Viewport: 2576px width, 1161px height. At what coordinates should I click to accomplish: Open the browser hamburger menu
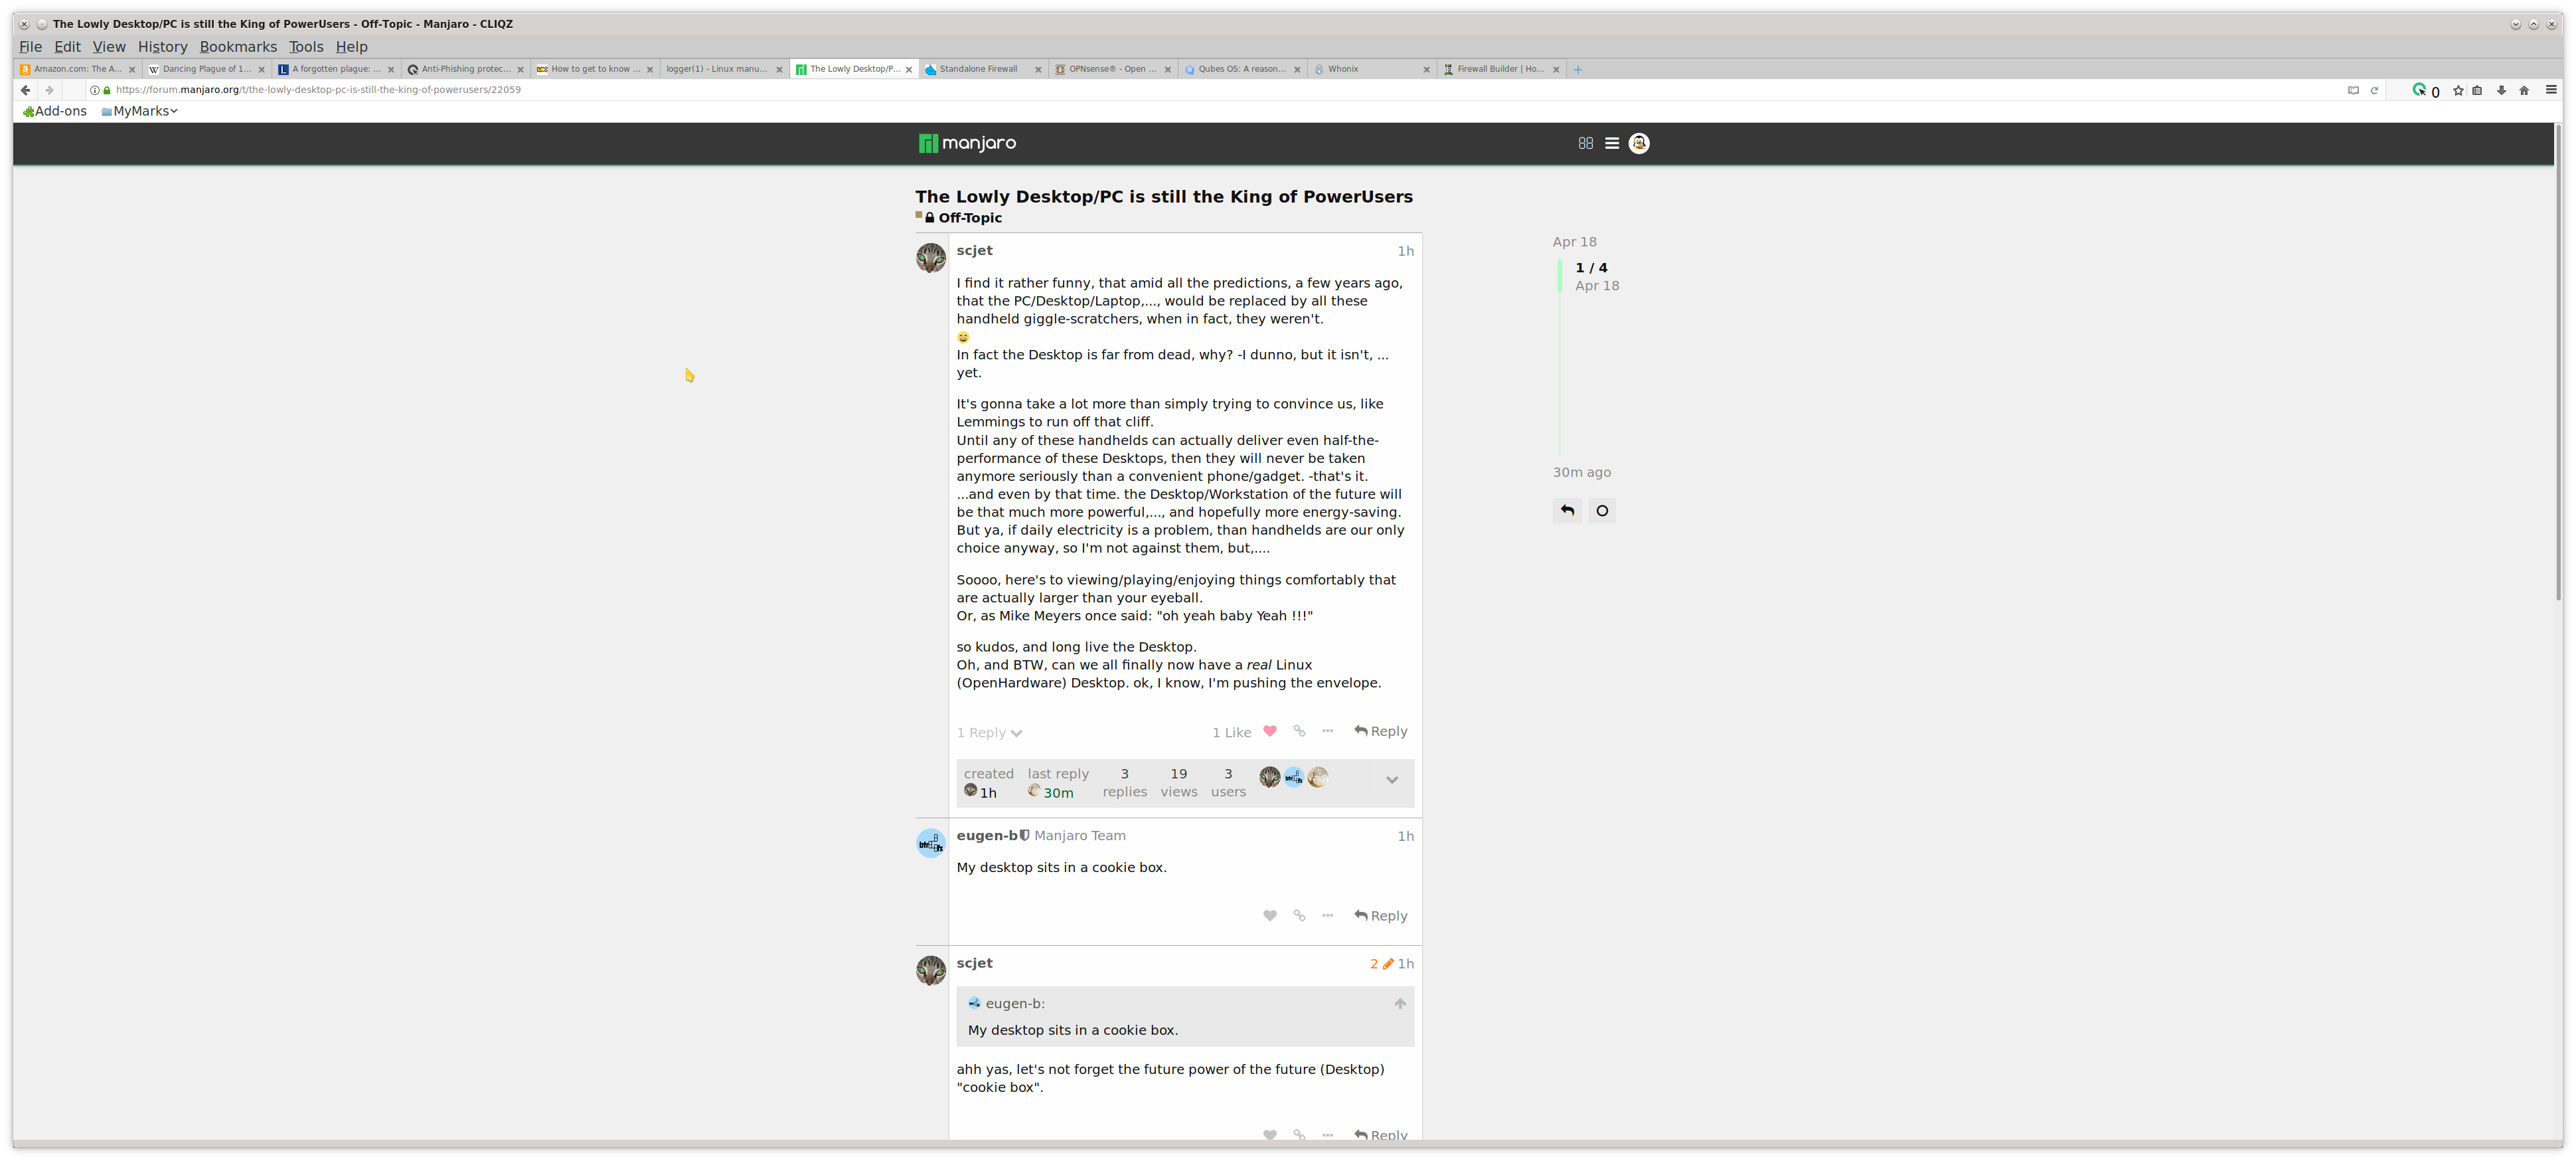pyautogui.click(x=2551, y=90)
